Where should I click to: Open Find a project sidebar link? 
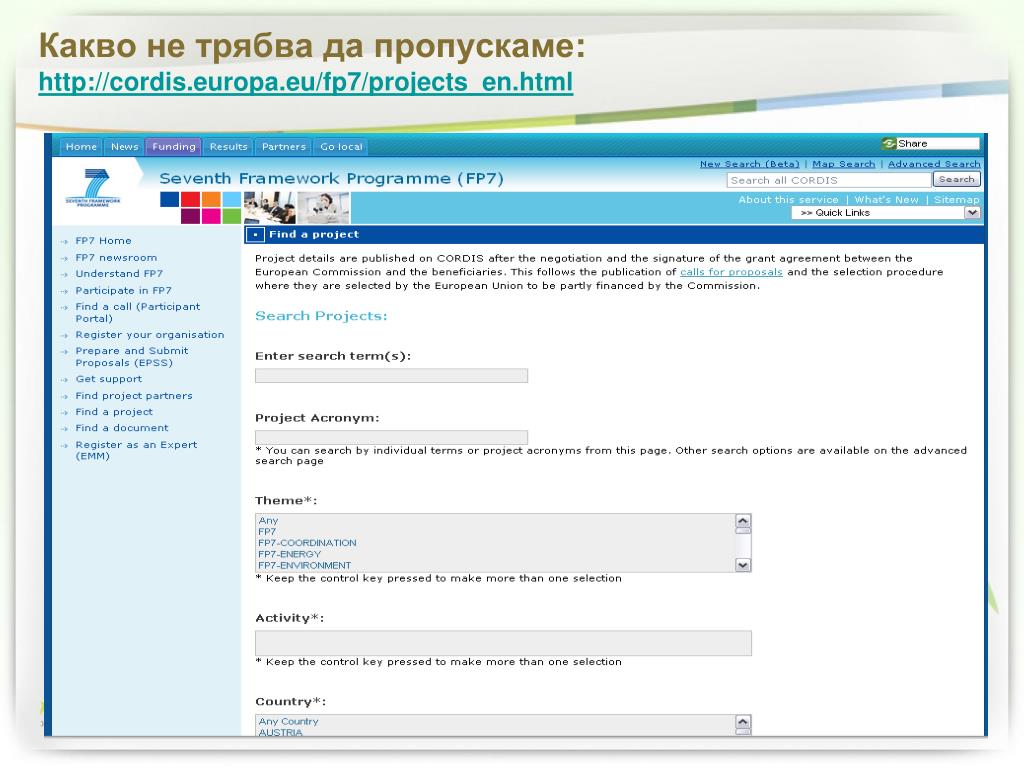(114, 412)
